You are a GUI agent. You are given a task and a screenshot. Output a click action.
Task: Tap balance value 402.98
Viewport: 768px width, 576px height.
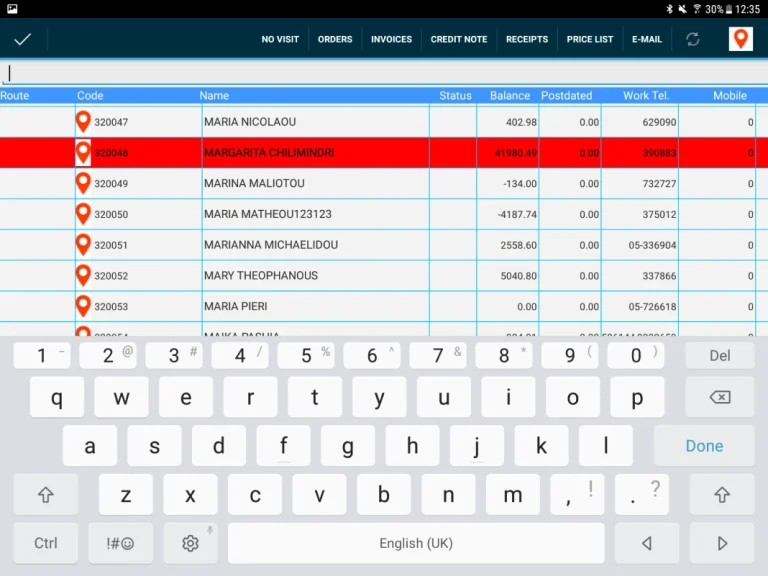pyautogui.click(x=521, y=122)
